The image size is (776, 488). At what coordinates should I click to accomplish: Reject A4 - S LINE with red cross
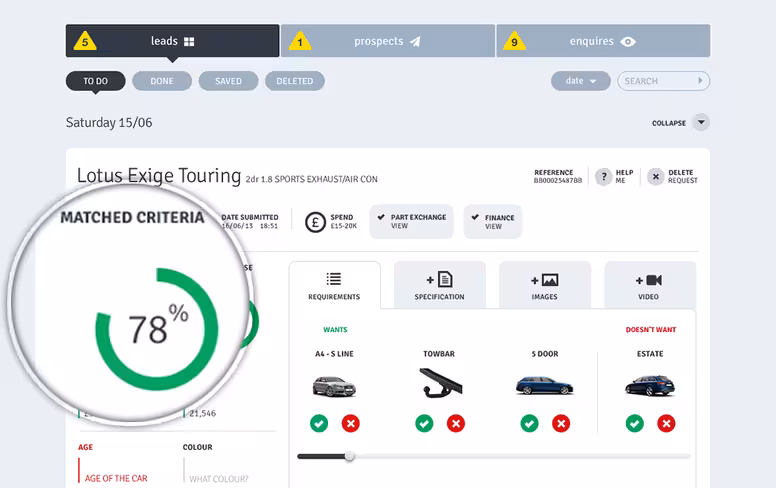click(x=350, y=424)
